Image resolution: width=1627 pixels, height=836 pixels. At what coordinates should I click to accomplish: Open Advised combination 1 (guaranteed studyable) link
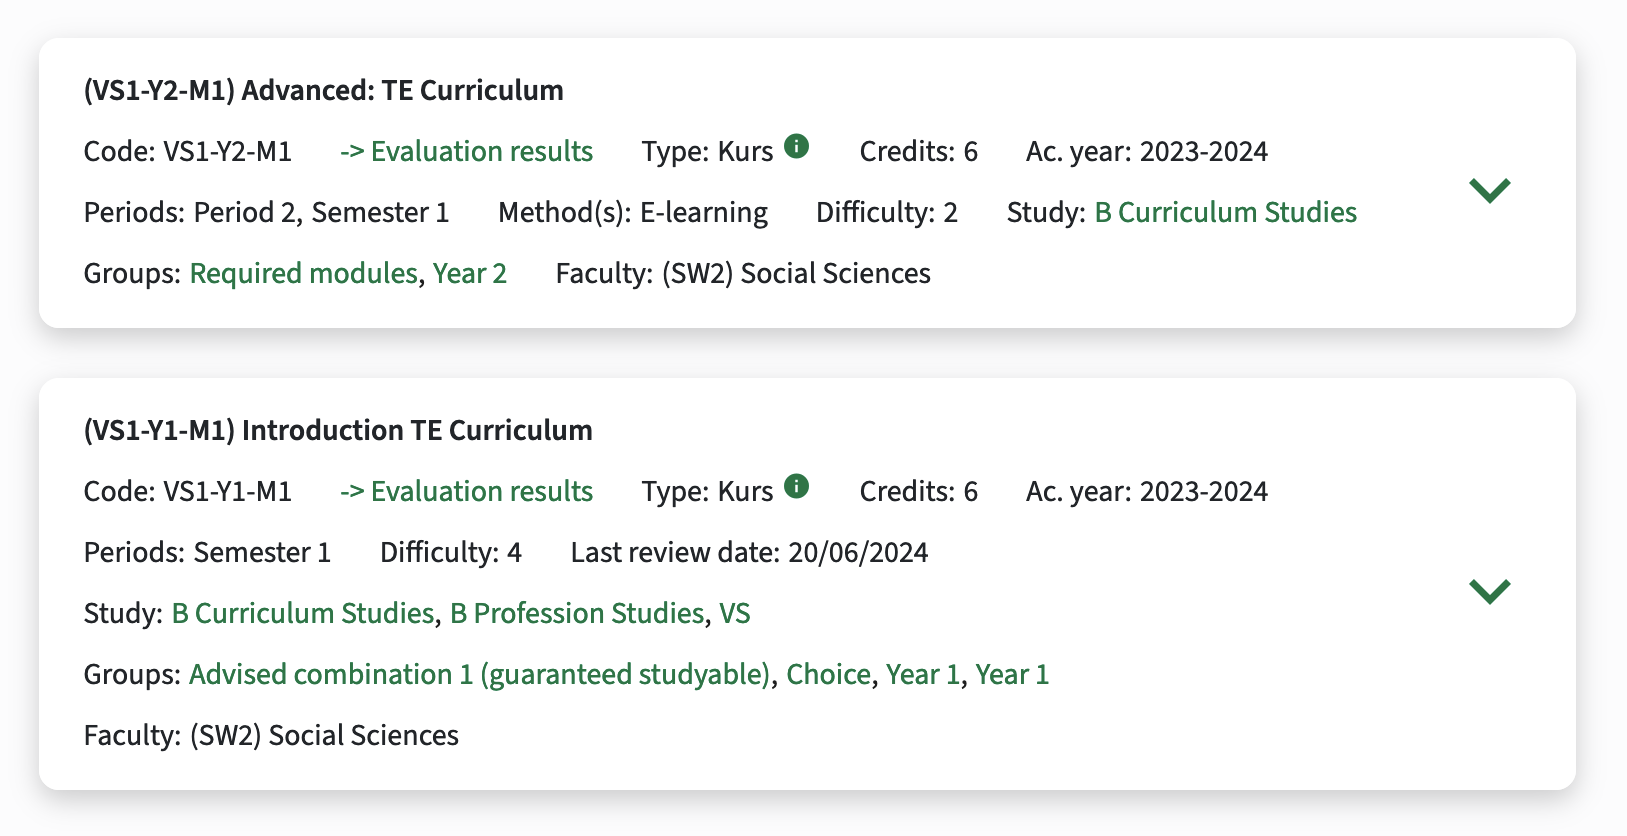pyautogui.click(x=480, y=674)
